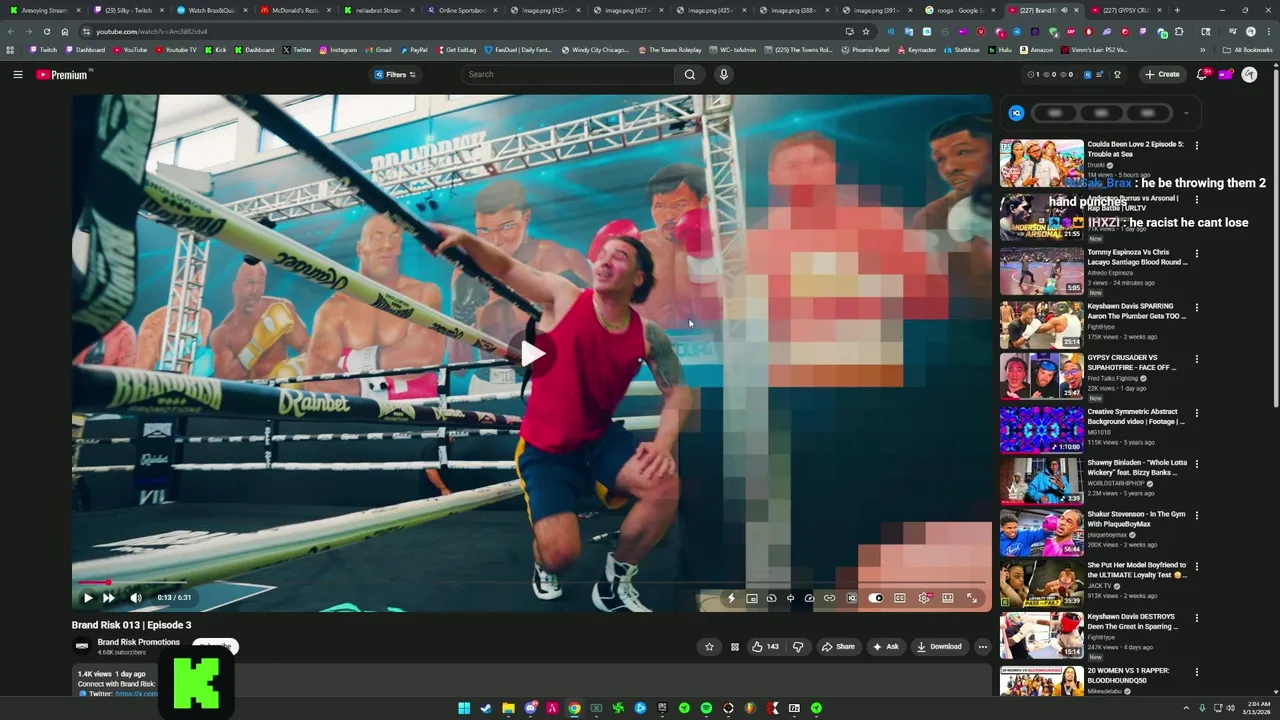Viewport: 1280px width, 720px height.
Task: Open Spotify from taskbar
Action: point(706,708)
